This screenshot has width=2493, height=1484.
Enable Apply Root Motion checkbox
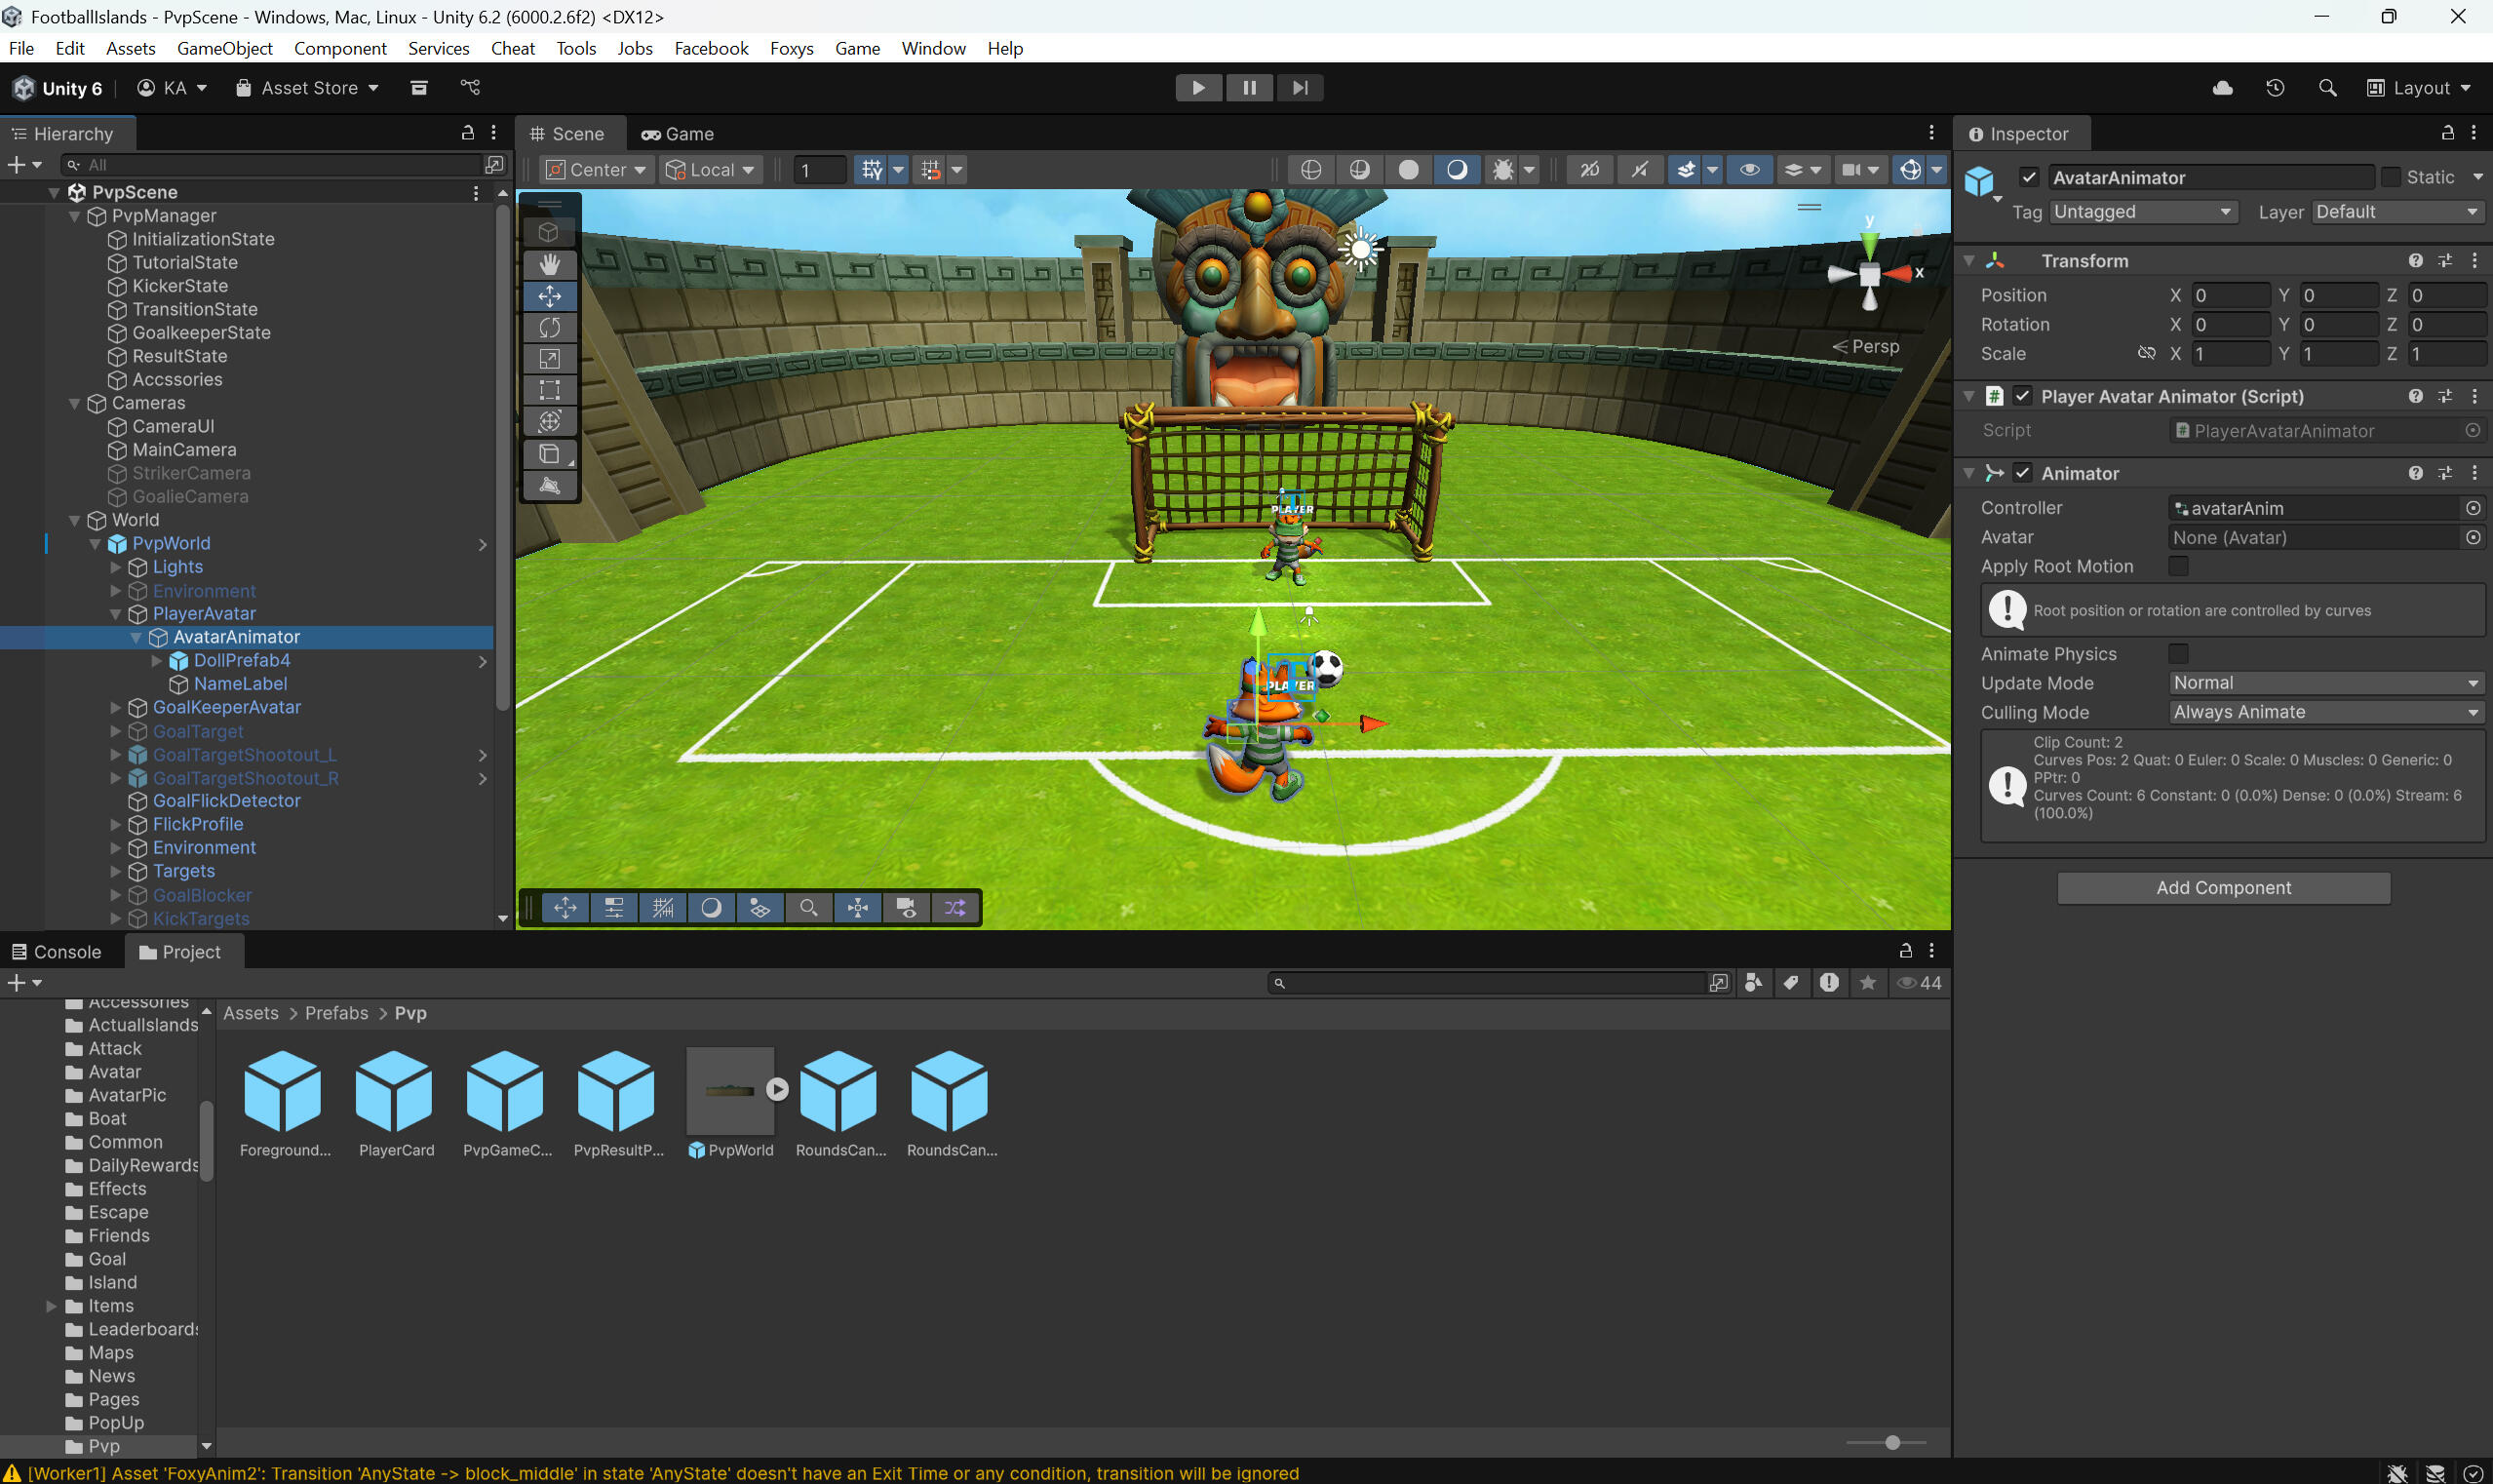[x=2177, y=566]
